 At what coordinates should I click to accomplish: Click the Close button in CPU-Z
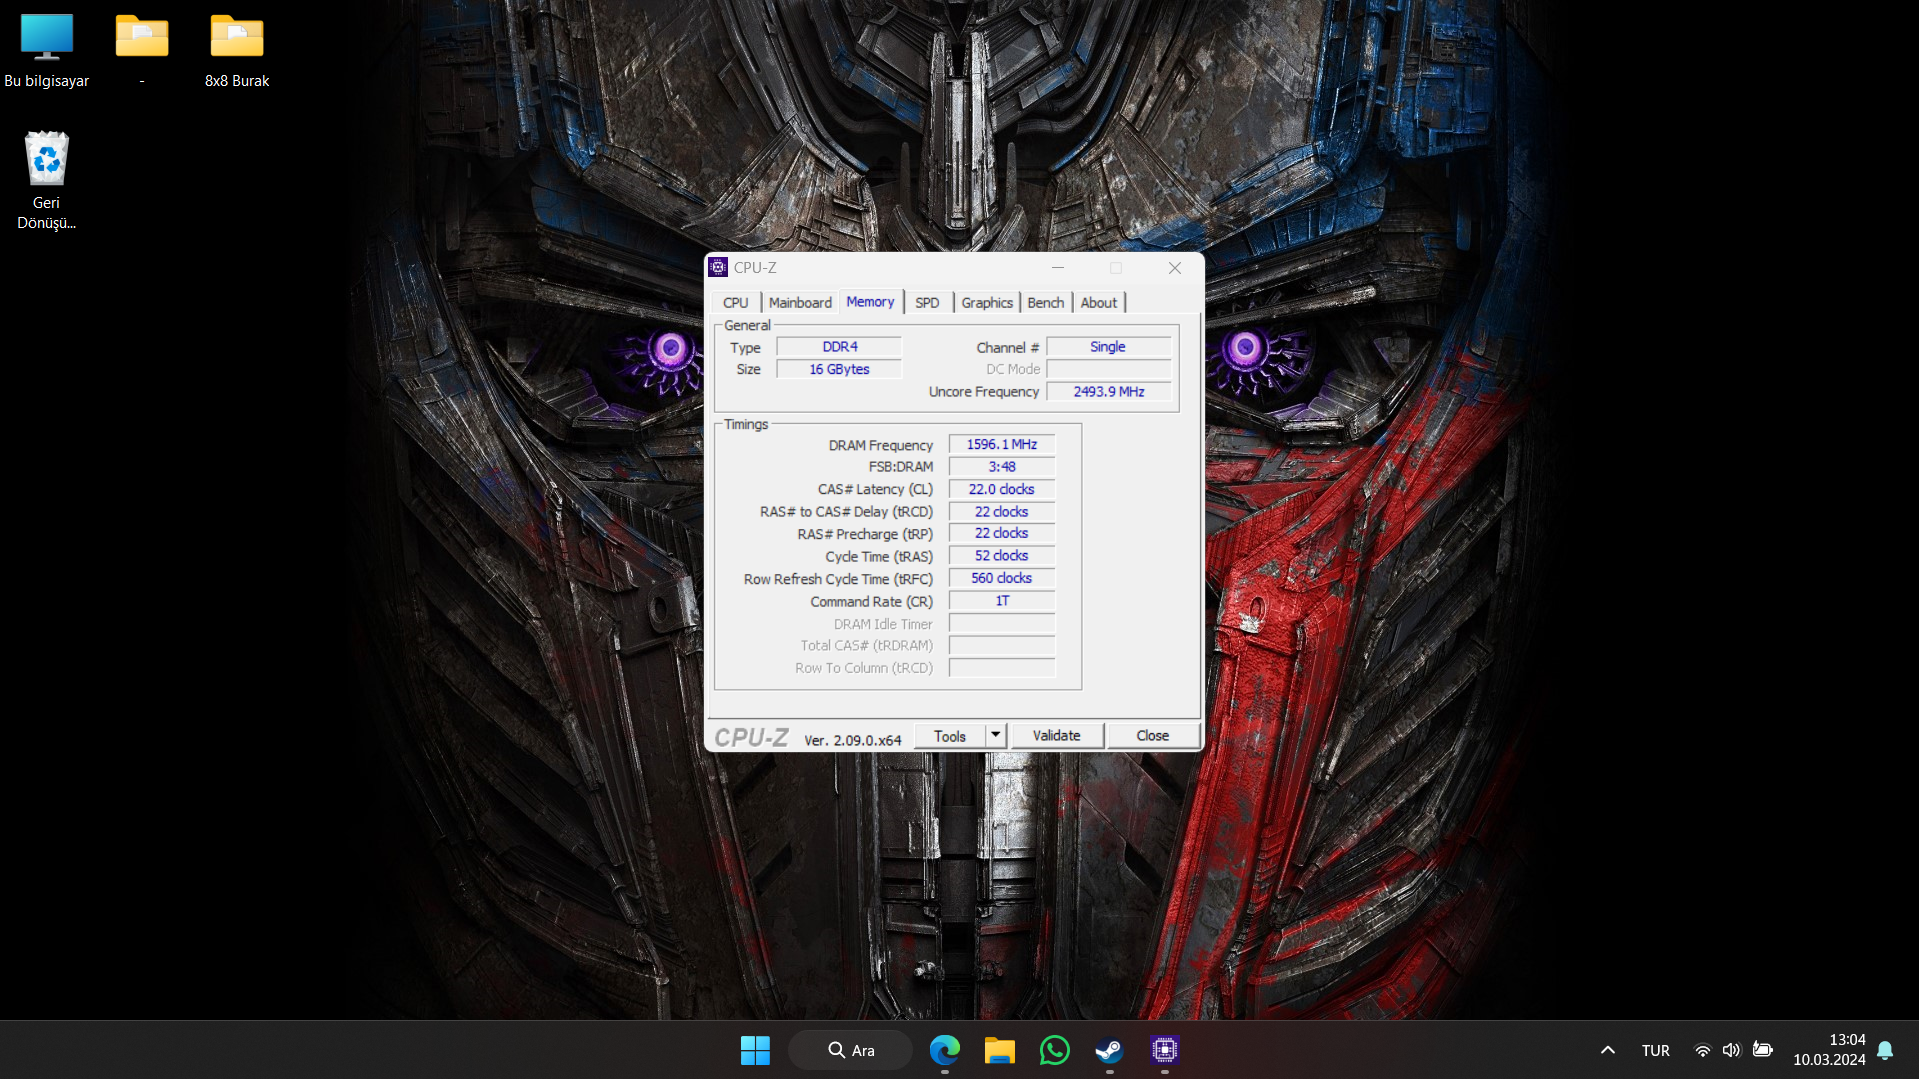click(x=1152, y=735)
